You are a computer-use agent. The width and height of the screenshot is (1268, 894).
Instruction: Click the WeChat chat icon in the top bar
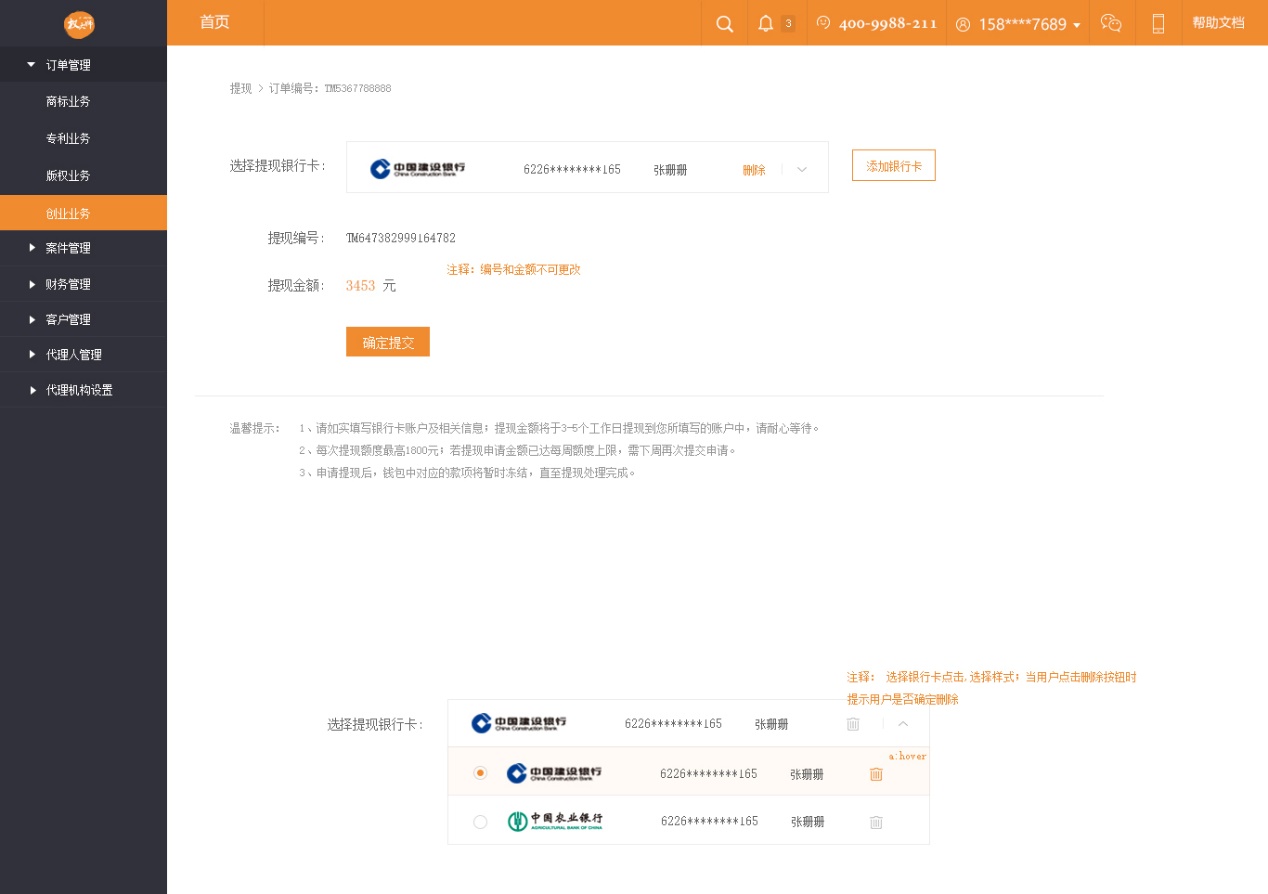1111,22
